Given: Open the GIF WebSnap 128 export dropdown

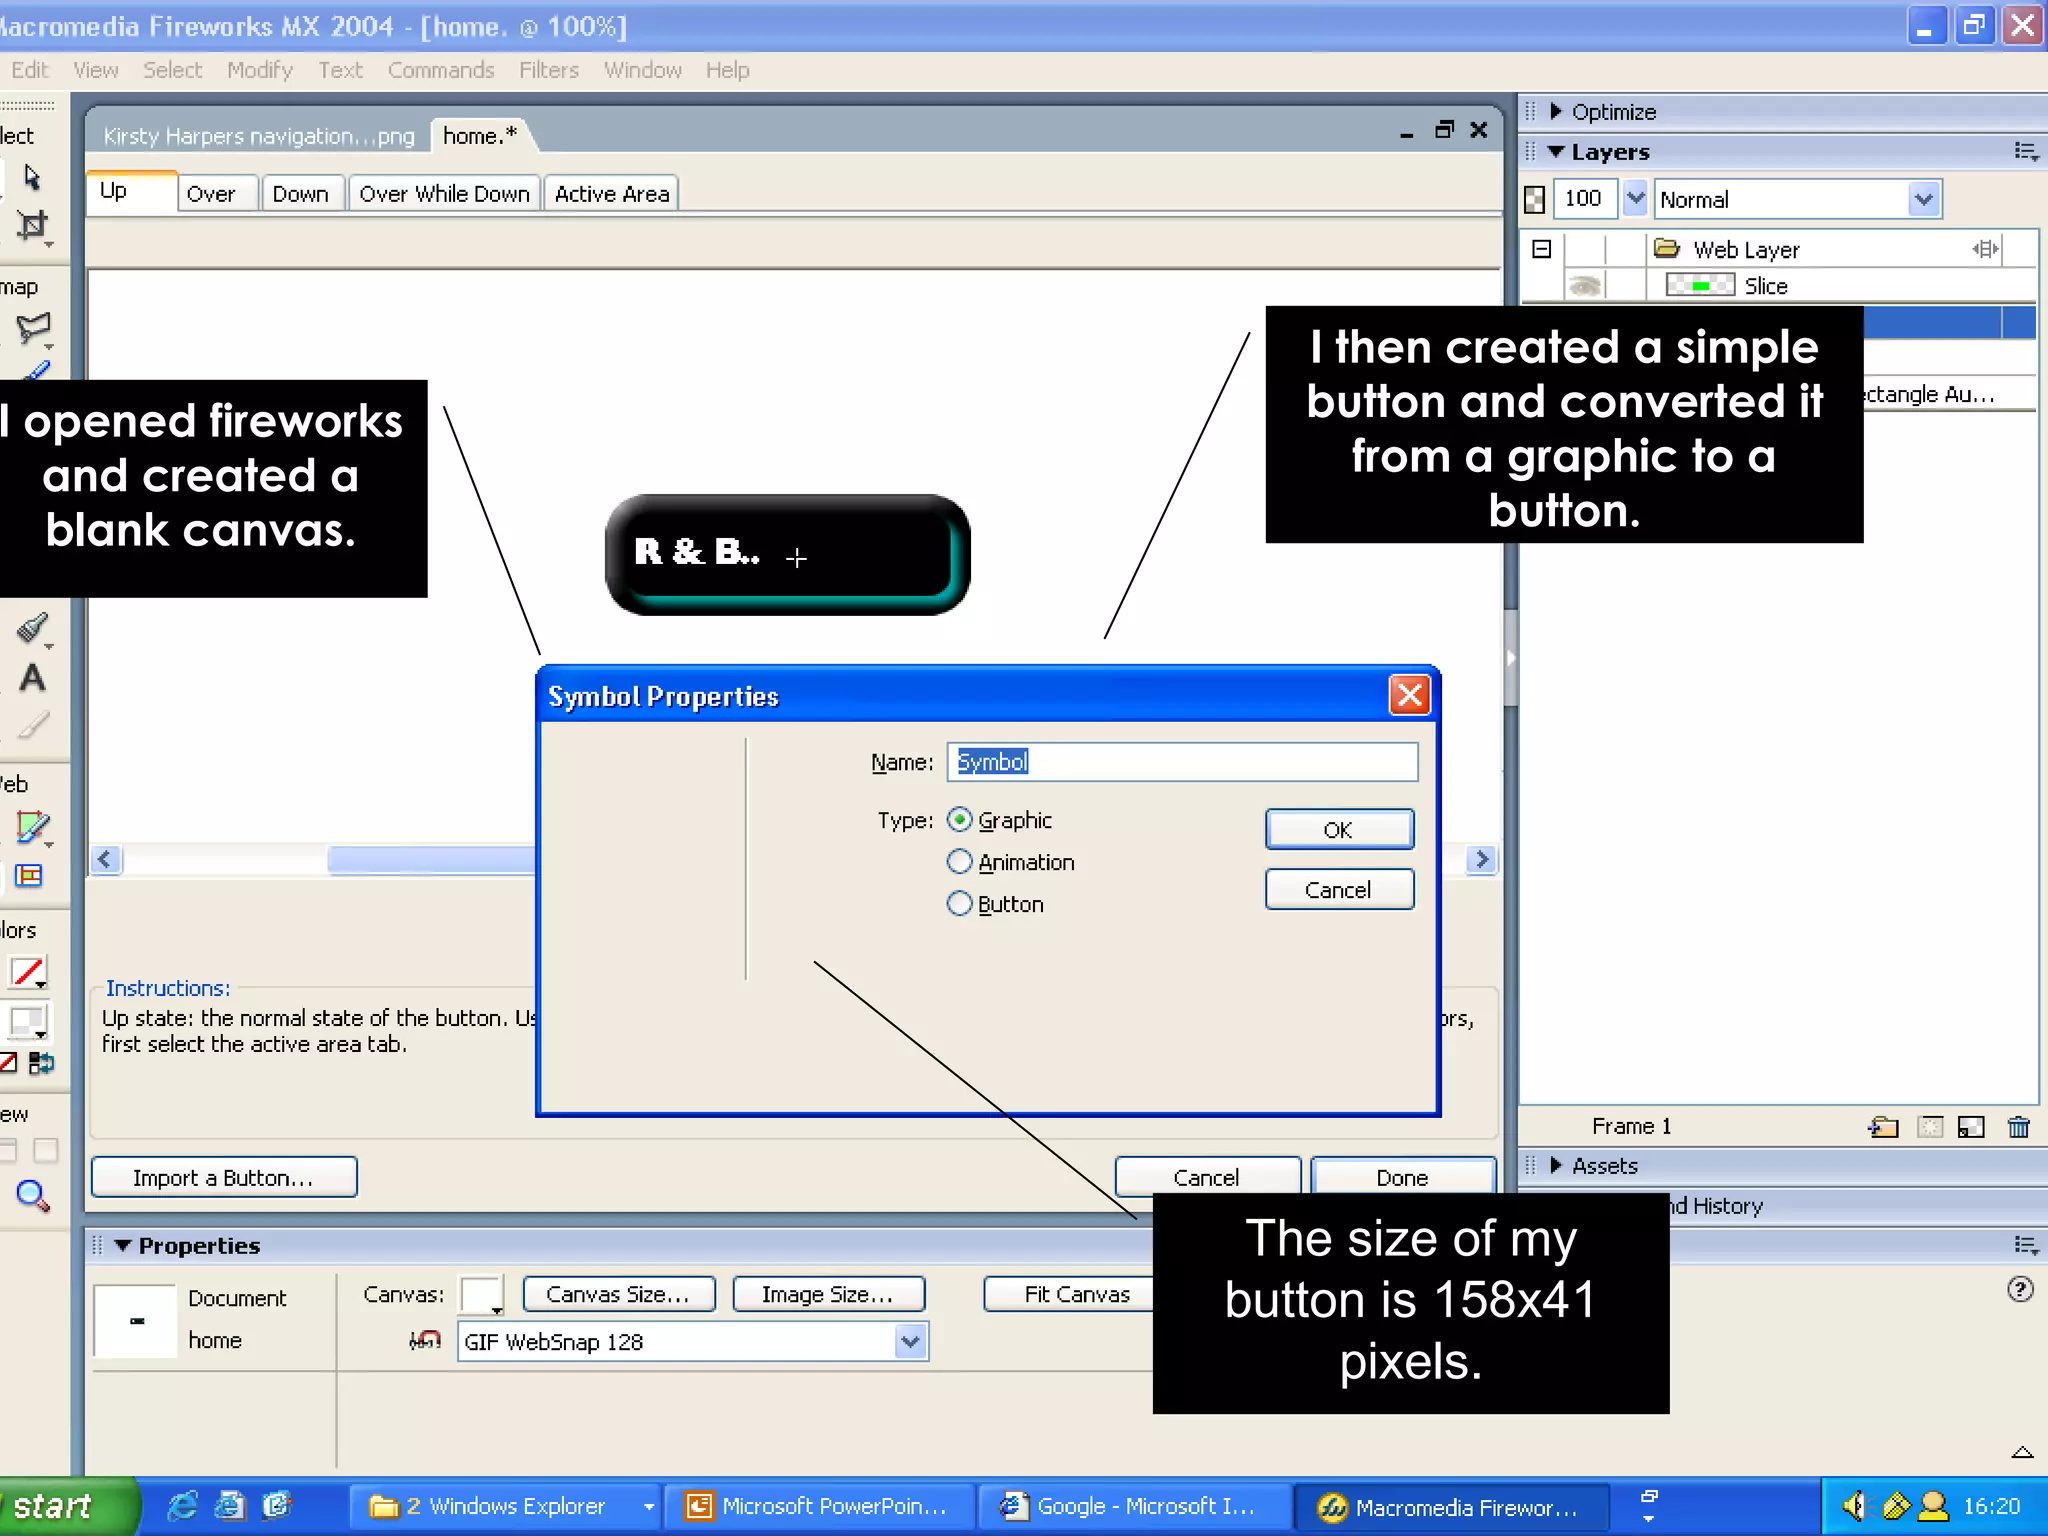Looking at the screenshot, I should click(909, 1342).
